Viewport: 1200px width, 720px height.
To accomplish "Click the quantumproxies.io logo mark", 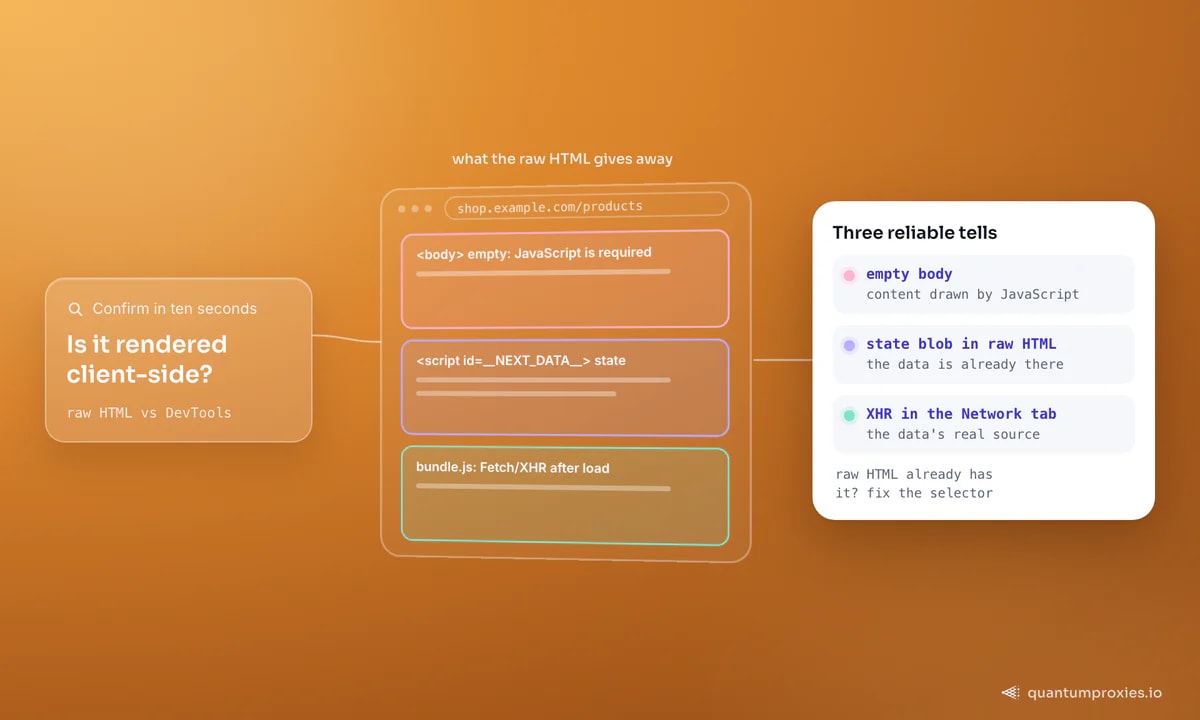I will [x=1011, y=692].
